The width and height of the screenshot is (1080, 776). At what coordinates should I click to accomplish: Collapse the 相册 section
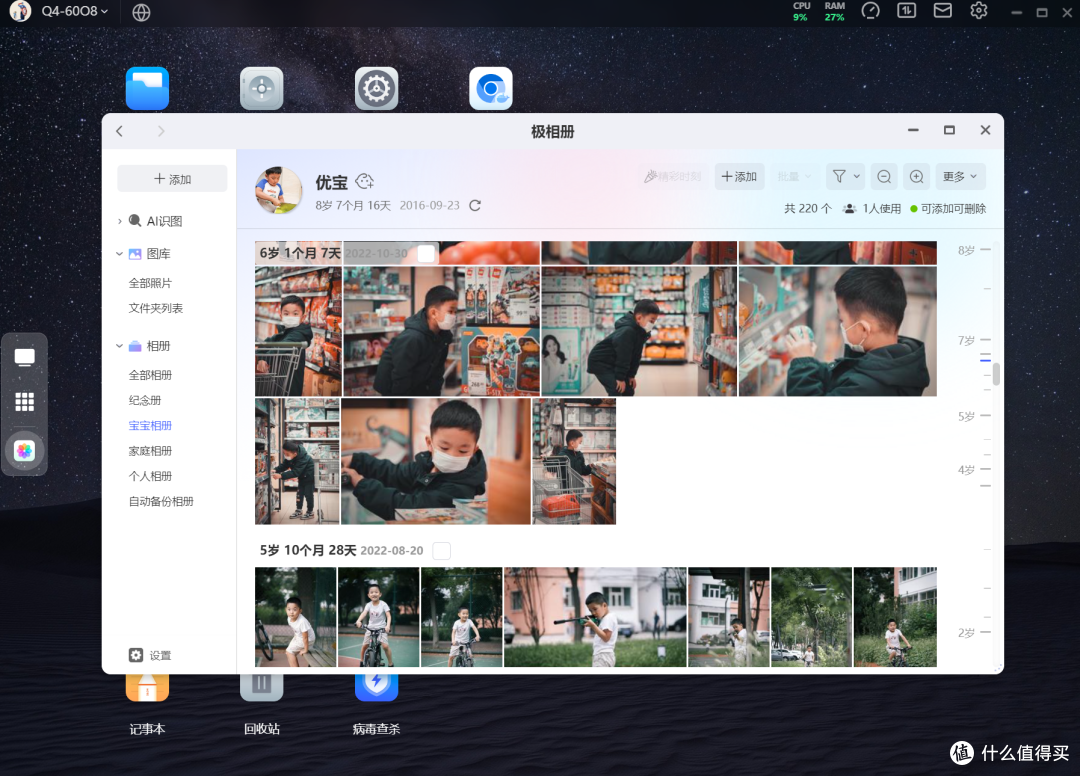tap(120, 346)
